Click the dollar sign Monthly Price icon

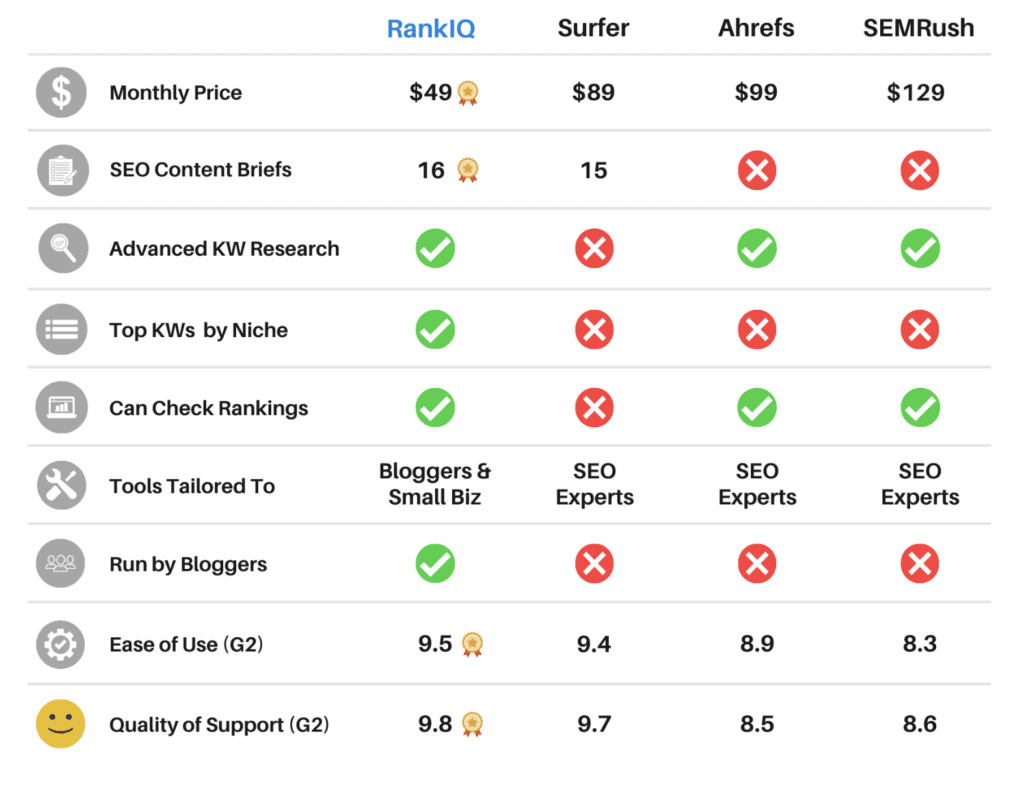(x=62, y=93)
